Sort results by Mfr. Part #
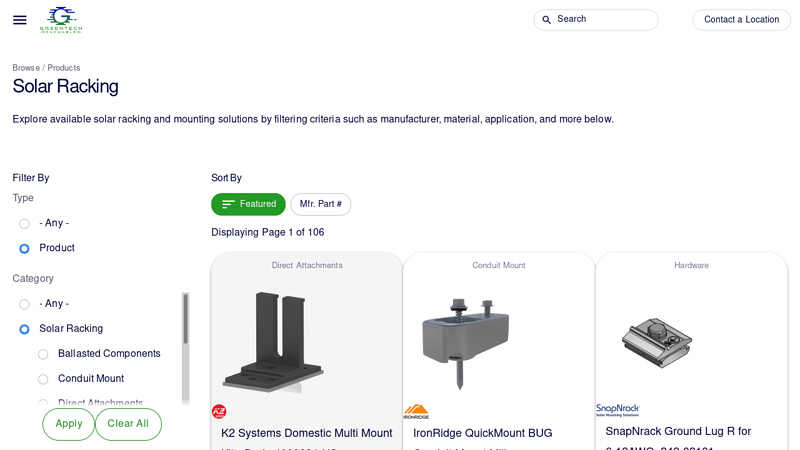 (320, 204)
